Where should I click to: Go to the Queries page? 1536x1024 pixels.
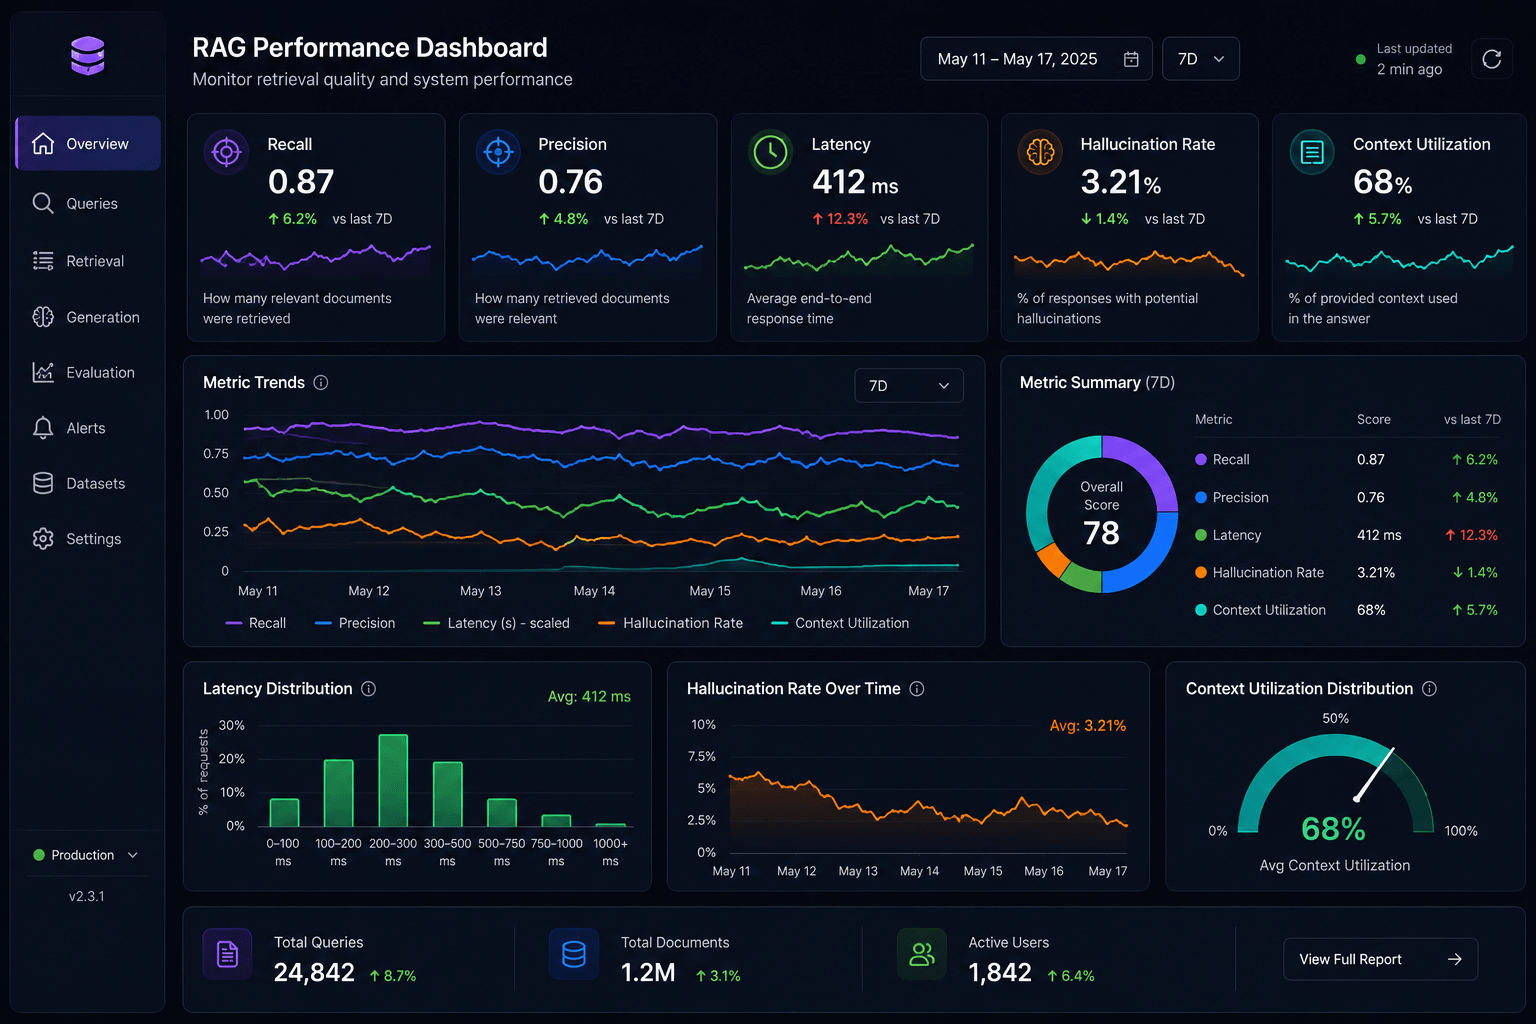(88, 203)
